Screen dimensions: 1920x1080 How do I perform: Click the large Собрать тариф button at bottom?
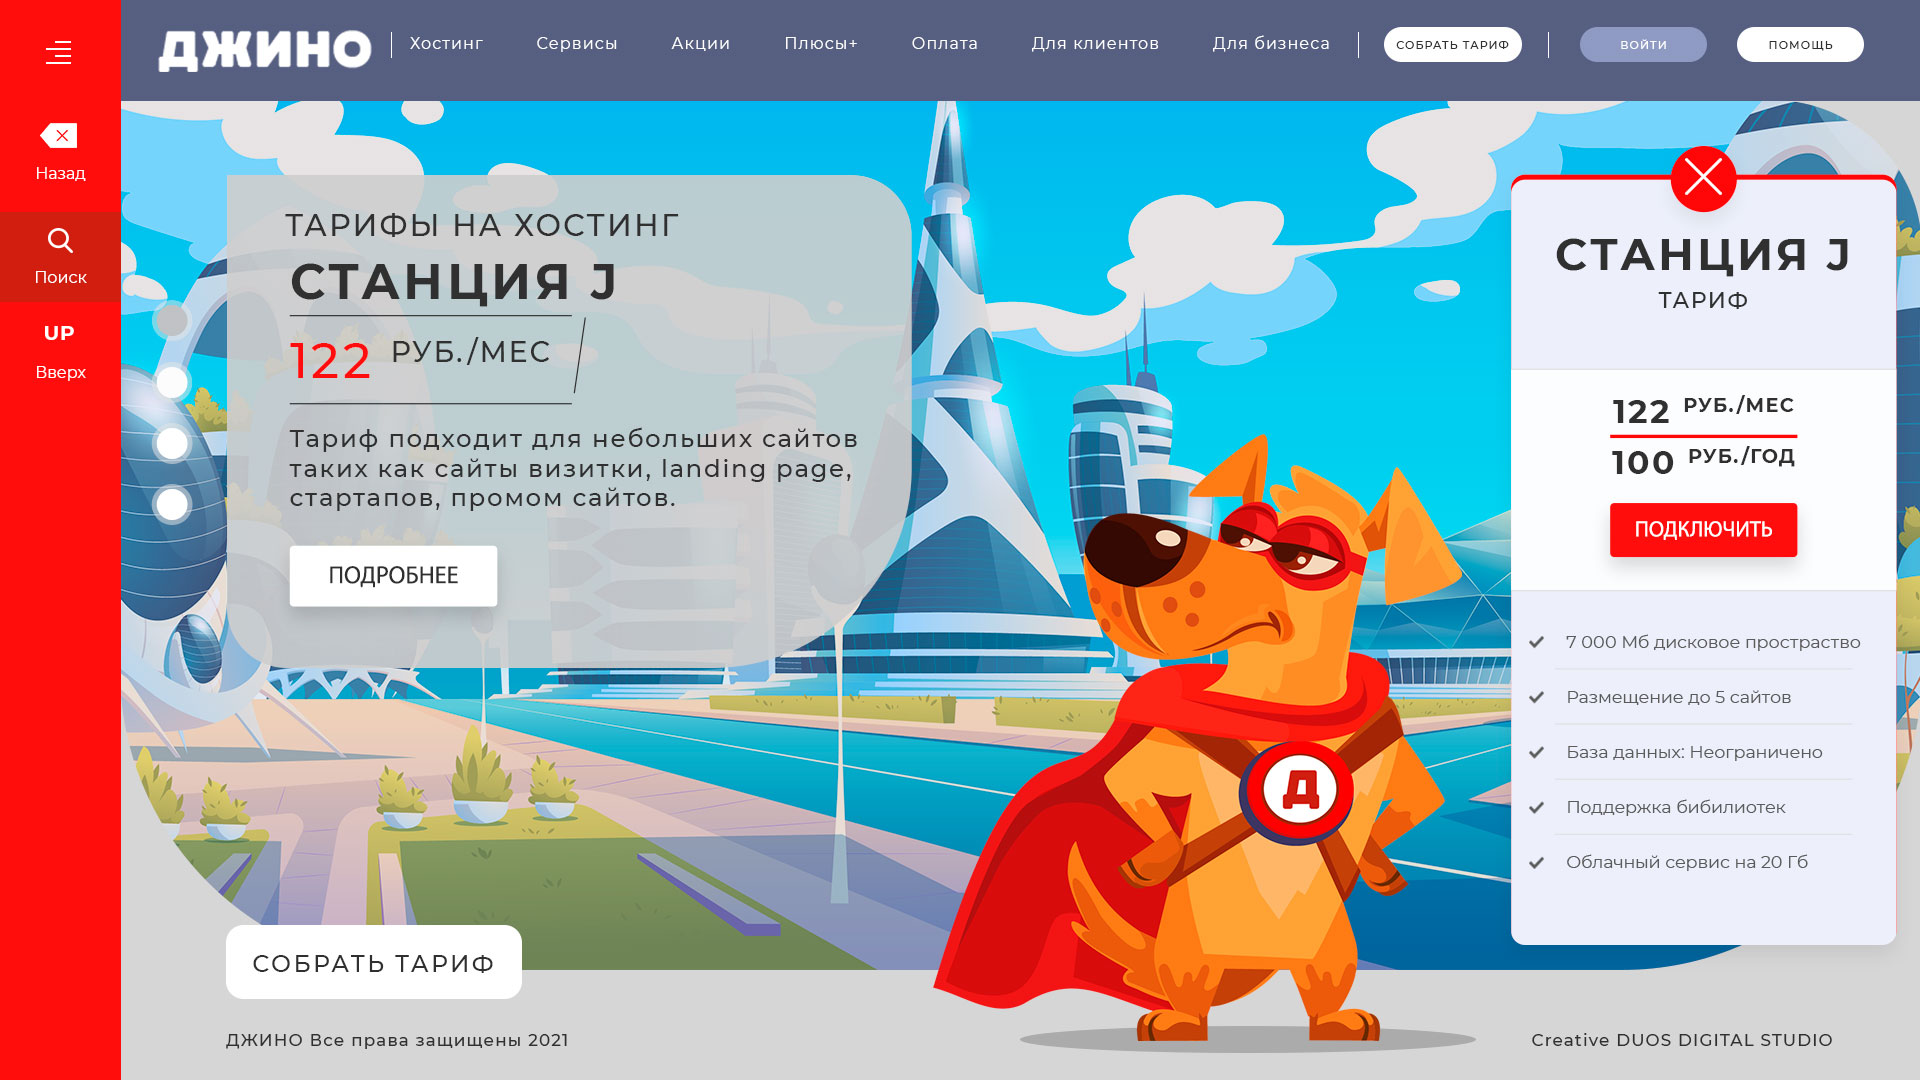(x=374, y=963)
